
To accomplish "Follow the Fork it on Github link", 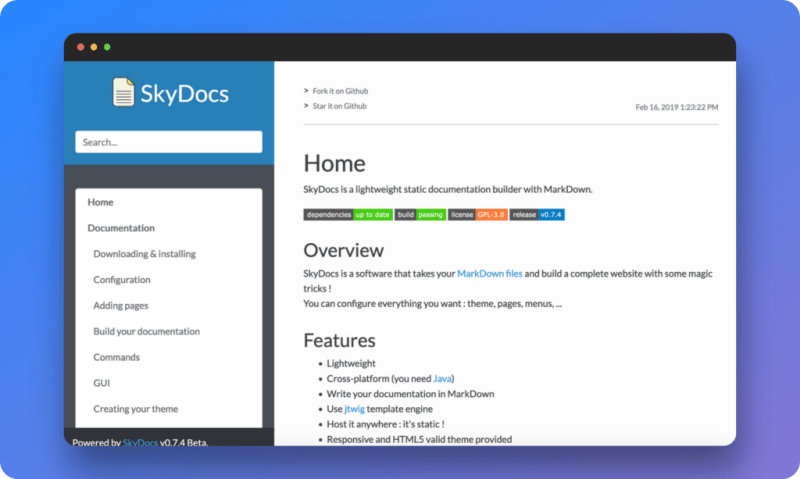I will coord(340,91).
